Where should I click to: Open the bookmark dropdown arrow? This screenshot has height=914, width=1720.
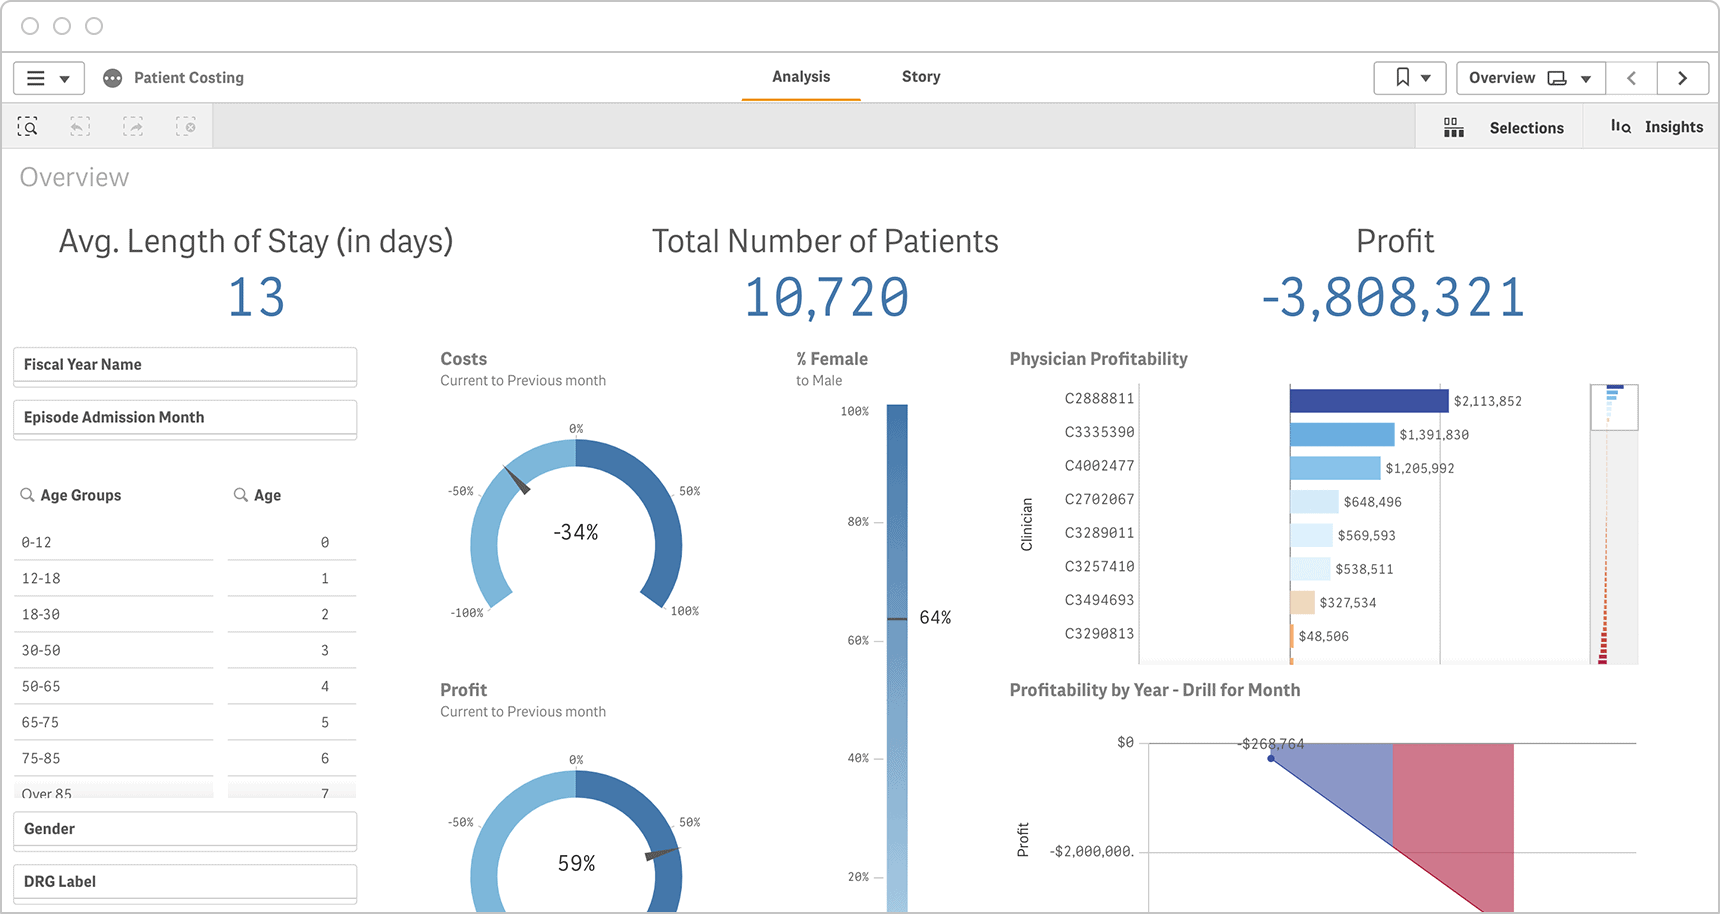point(1428,77)
